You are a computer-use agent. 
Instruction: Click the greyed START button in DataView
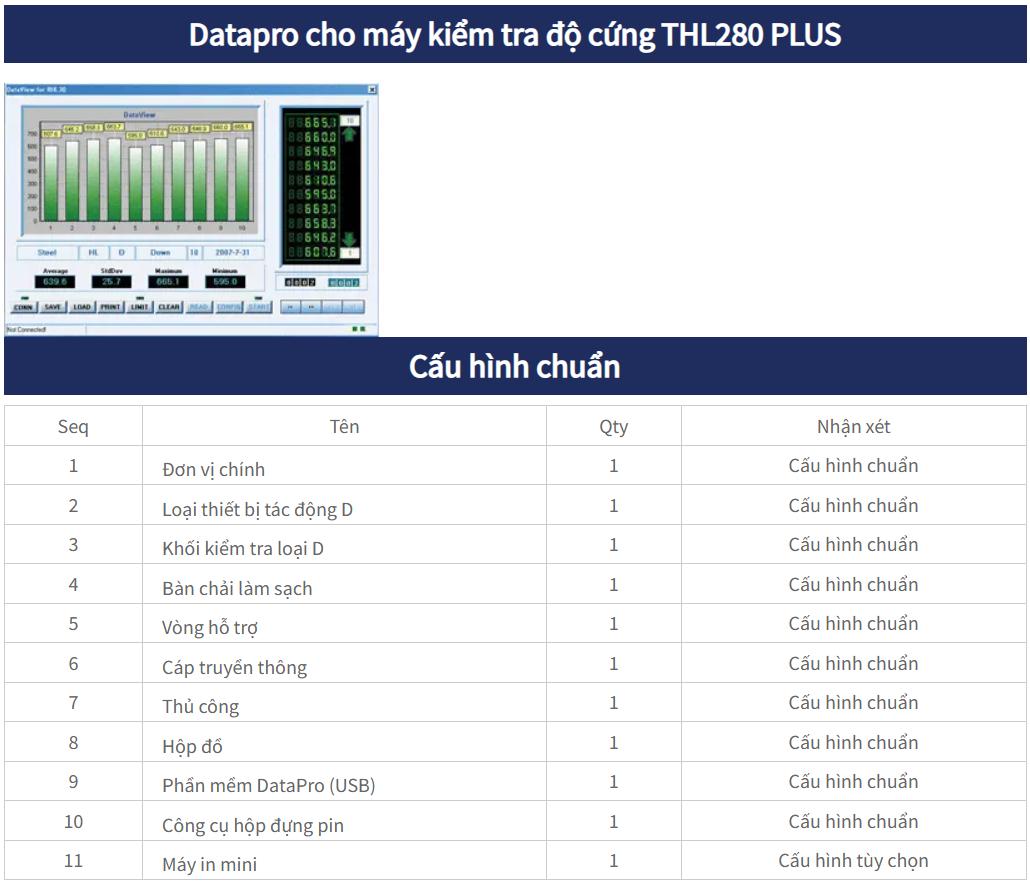(259, 307)
